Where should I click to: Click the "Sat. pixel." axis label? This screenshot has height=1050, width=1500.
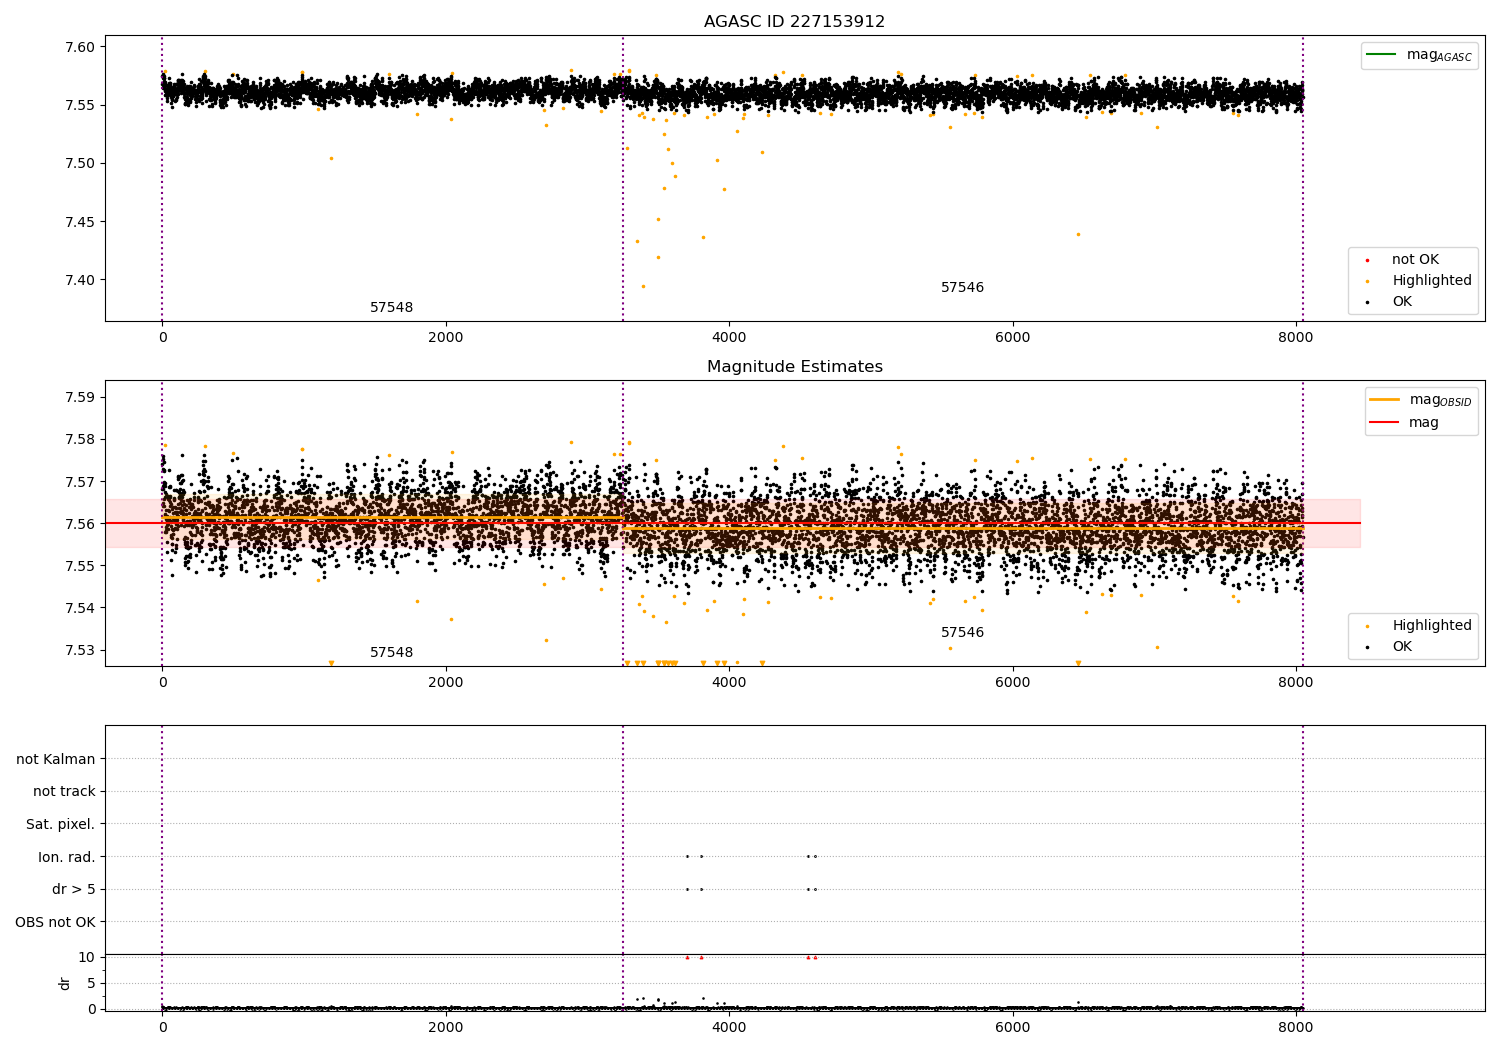point(61,824)
